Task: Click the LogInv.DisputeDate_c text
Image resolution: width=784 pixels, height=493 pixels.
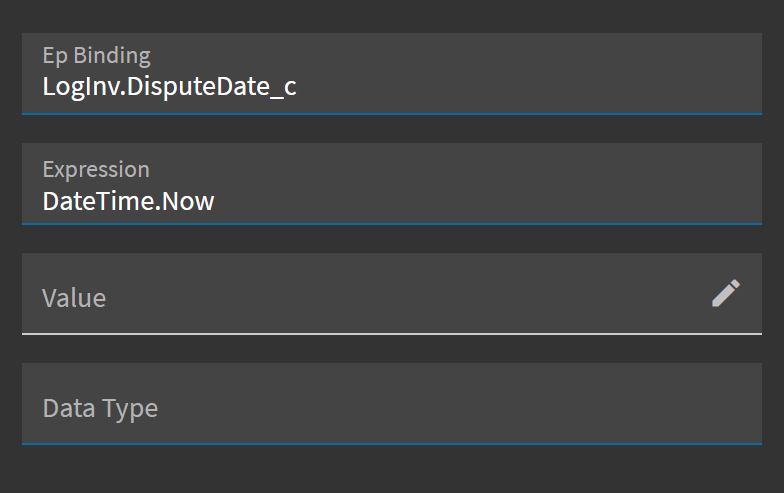Action: (x=170, y=87)
